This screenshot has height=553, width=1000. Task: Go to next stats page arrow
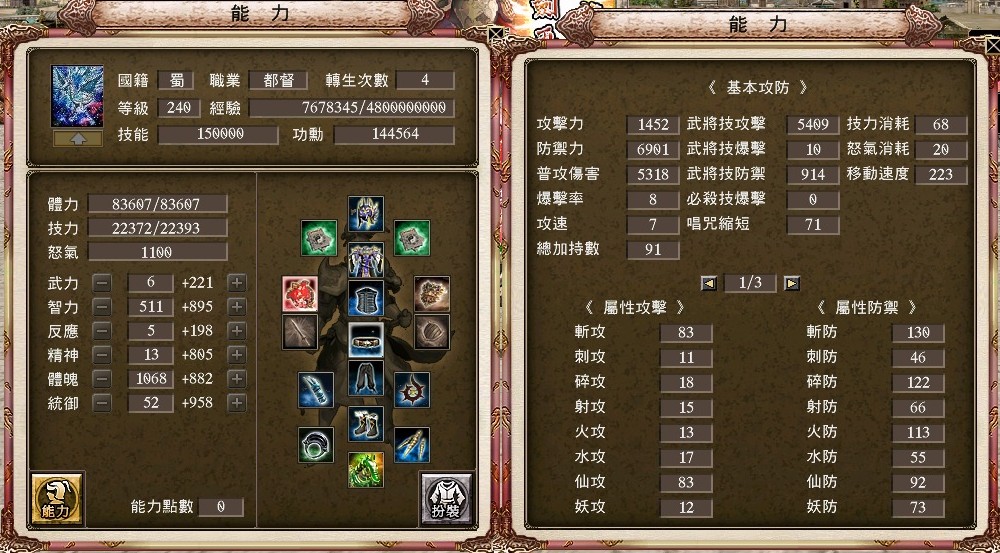pos(792,283)
